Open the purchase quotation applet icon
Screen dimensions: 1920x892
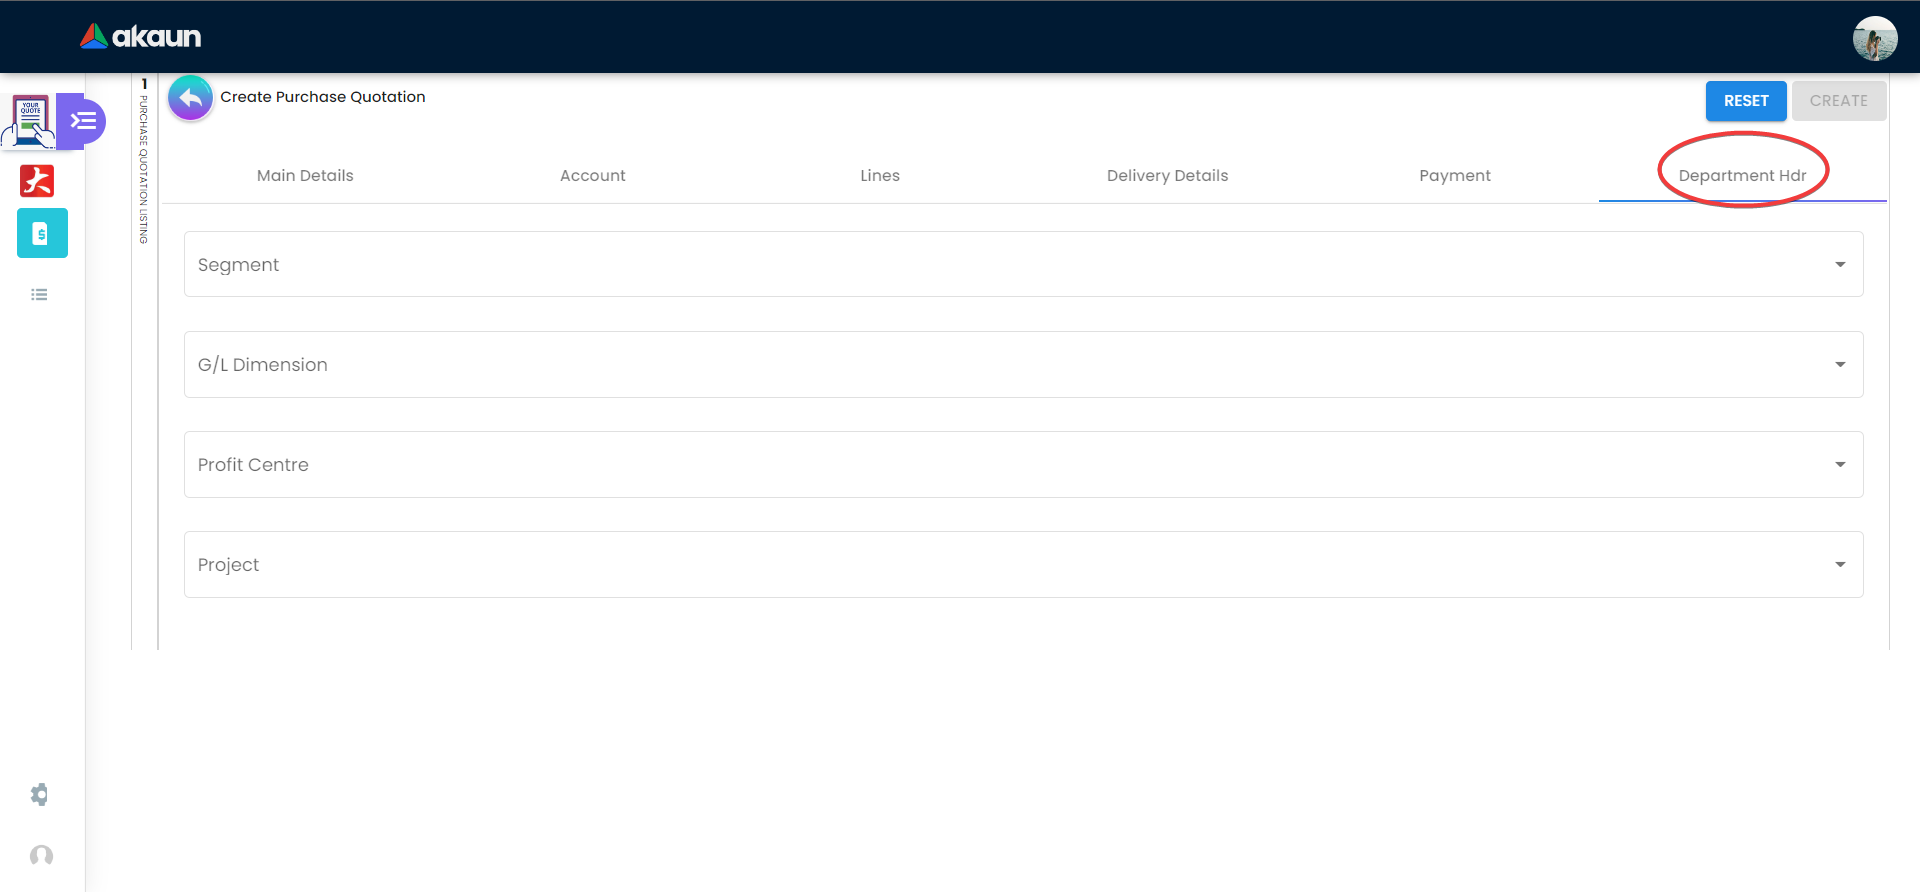point(30,121)
